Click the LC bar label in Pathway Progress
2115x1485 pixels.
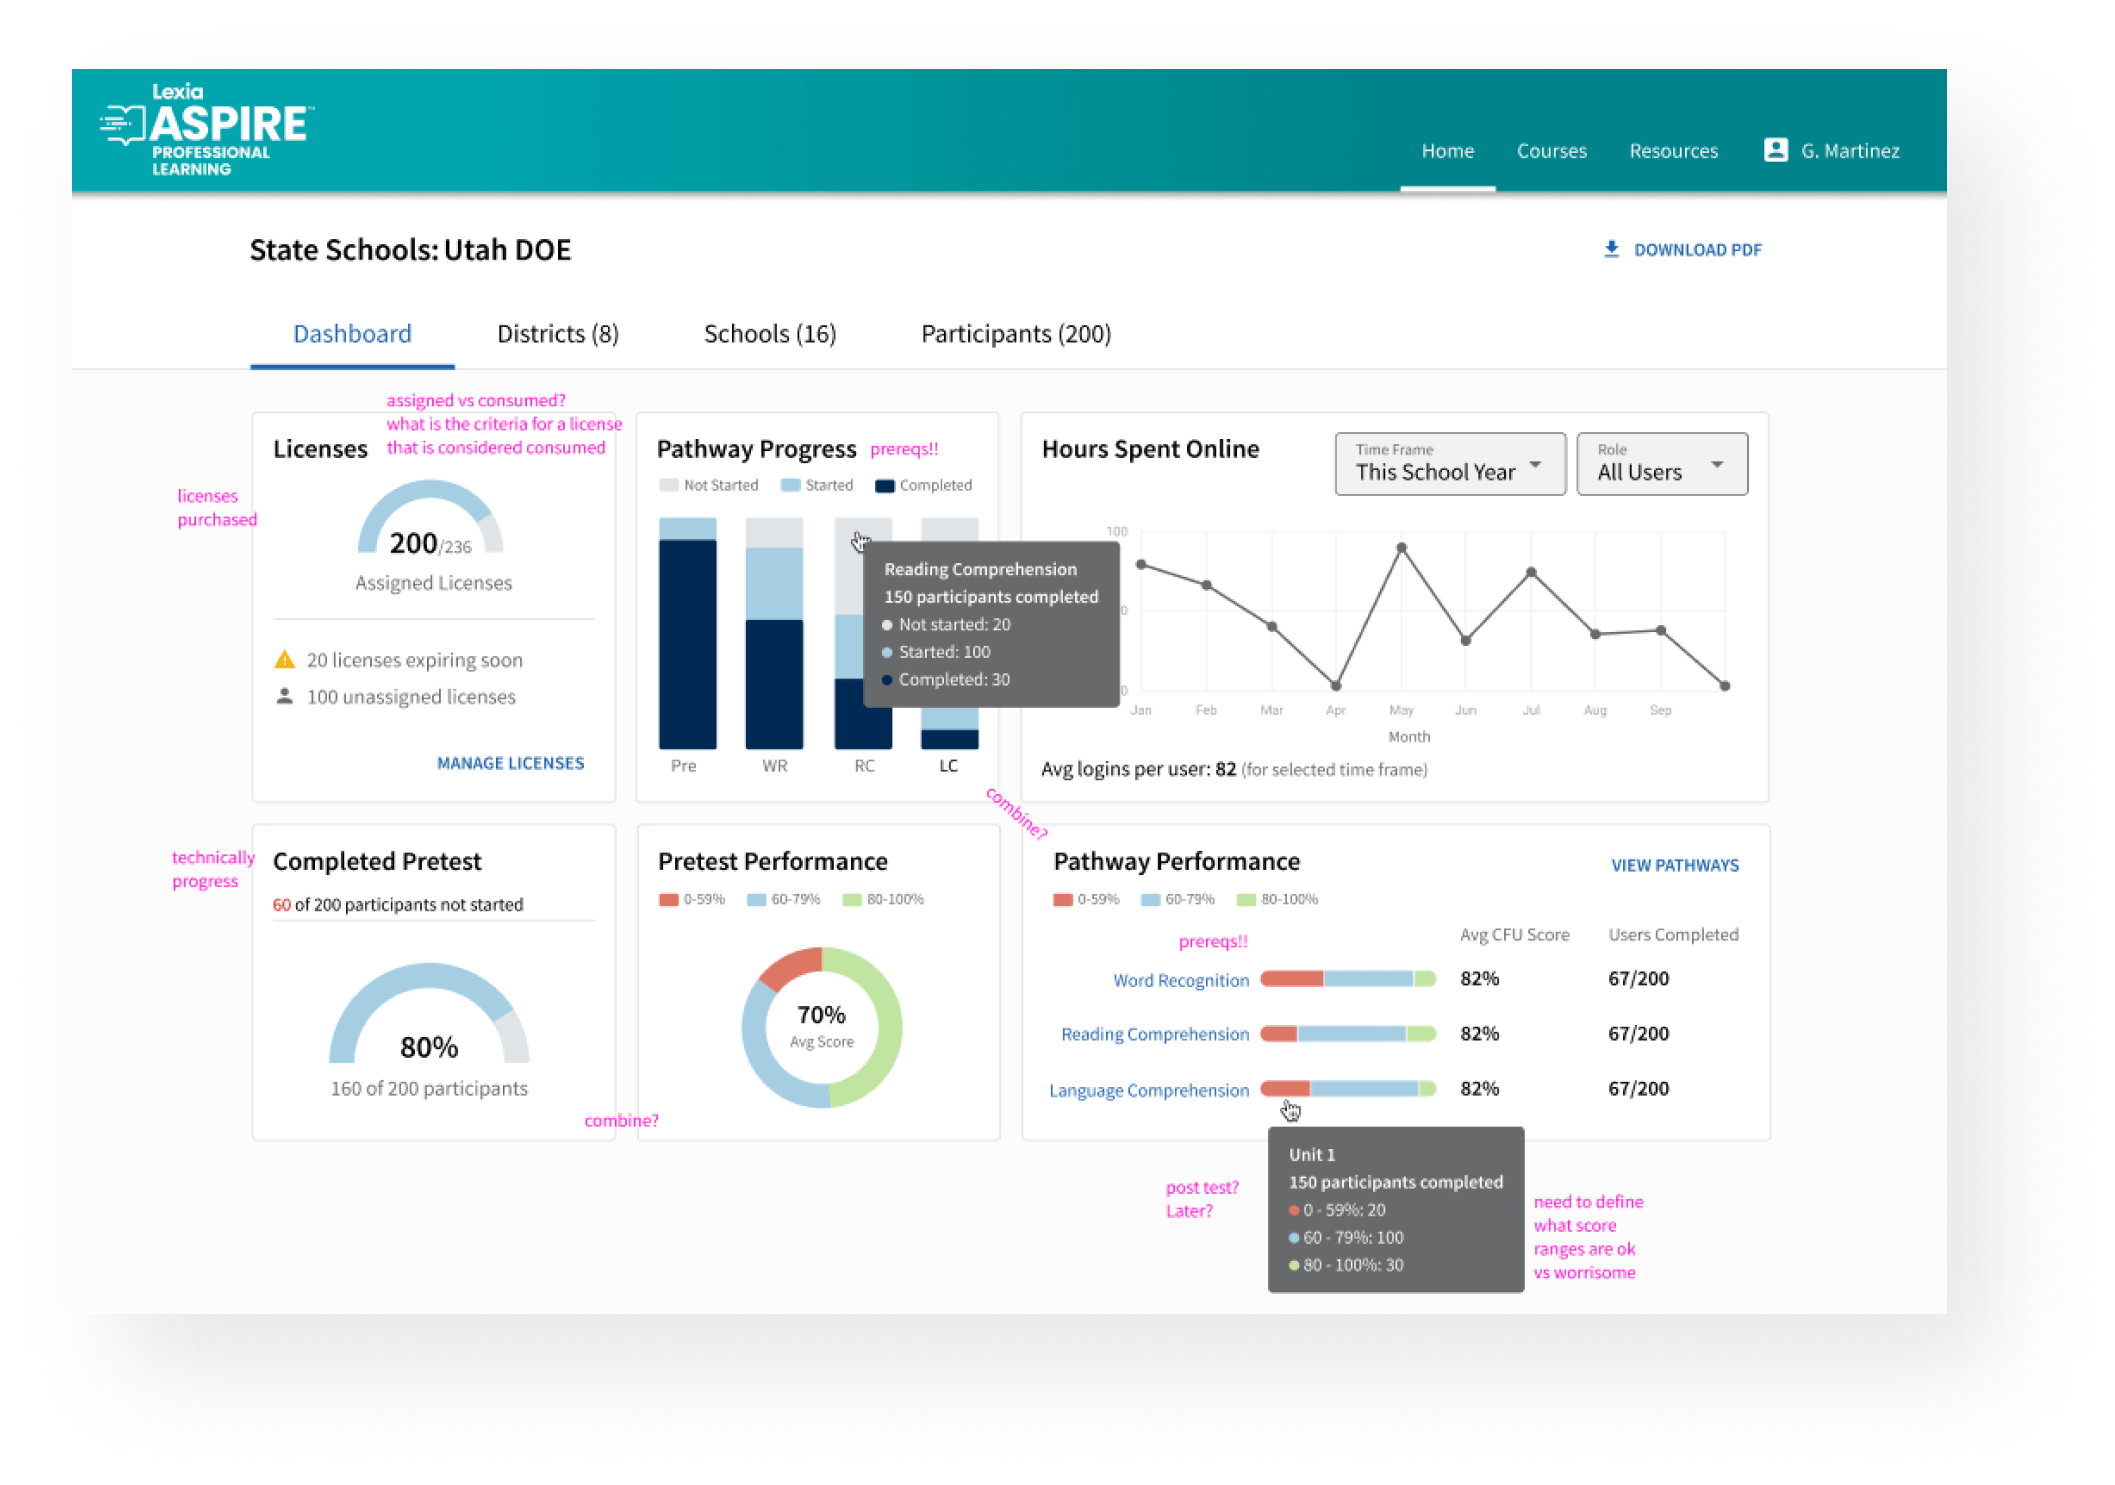click(x=948, y=766)
